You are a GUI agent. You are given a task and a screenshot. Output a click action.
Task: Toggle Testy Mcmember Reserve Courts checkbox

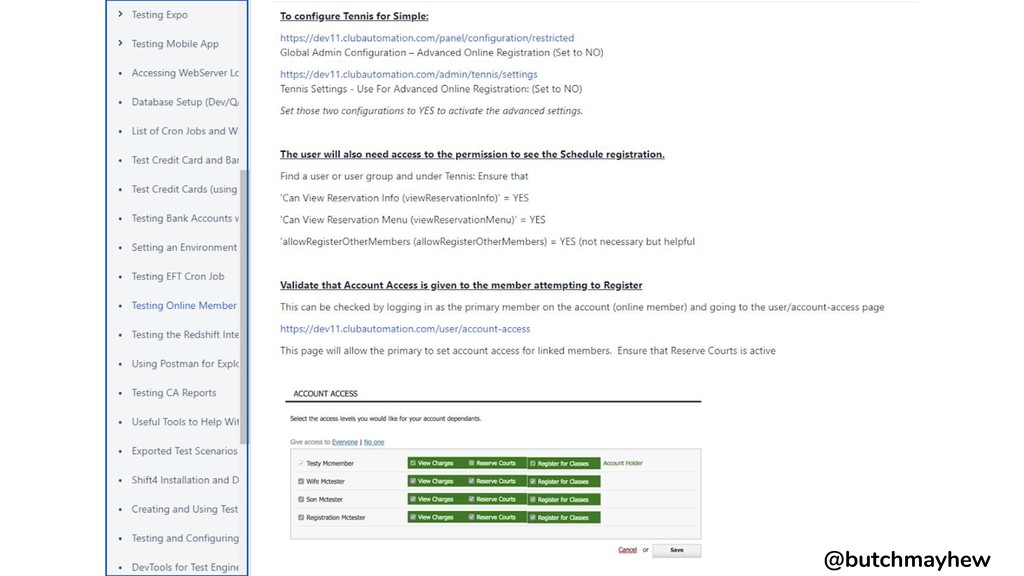471,463
